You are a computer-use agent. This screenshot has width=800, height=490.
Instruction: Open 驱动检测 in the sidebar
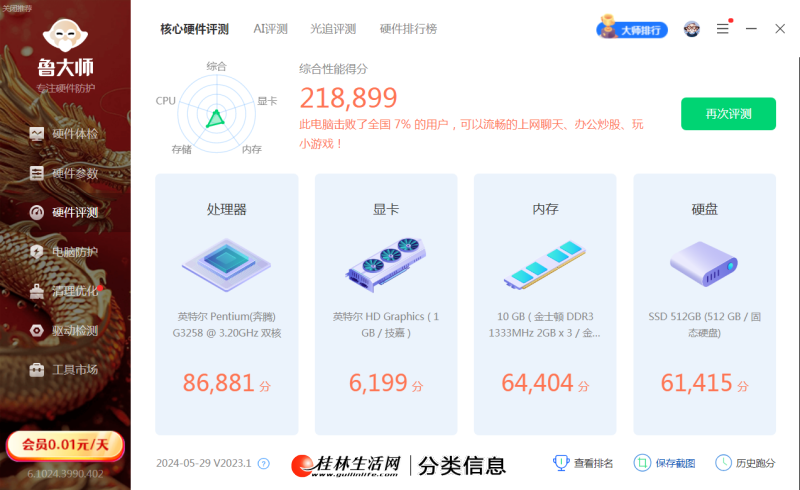coord(65,330)
